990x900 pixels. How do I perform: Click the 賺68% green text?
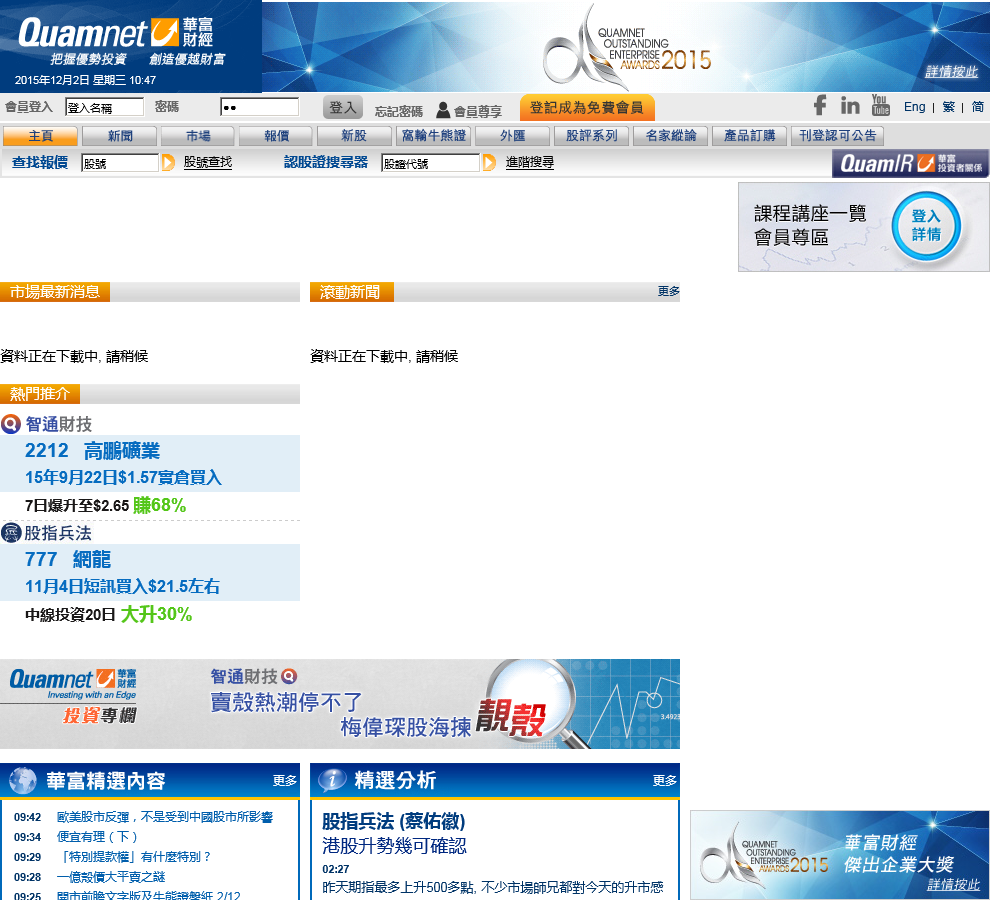[x=159, y=505]
